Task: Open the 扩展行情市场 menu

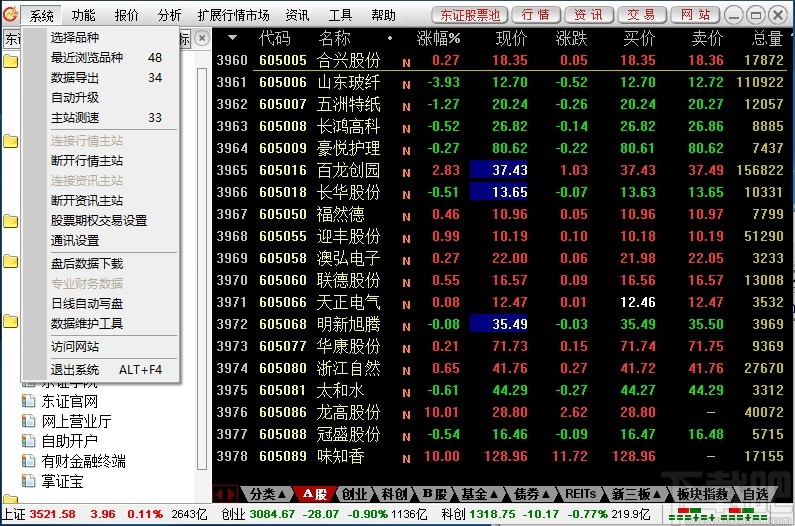Action: coord(233,16)
